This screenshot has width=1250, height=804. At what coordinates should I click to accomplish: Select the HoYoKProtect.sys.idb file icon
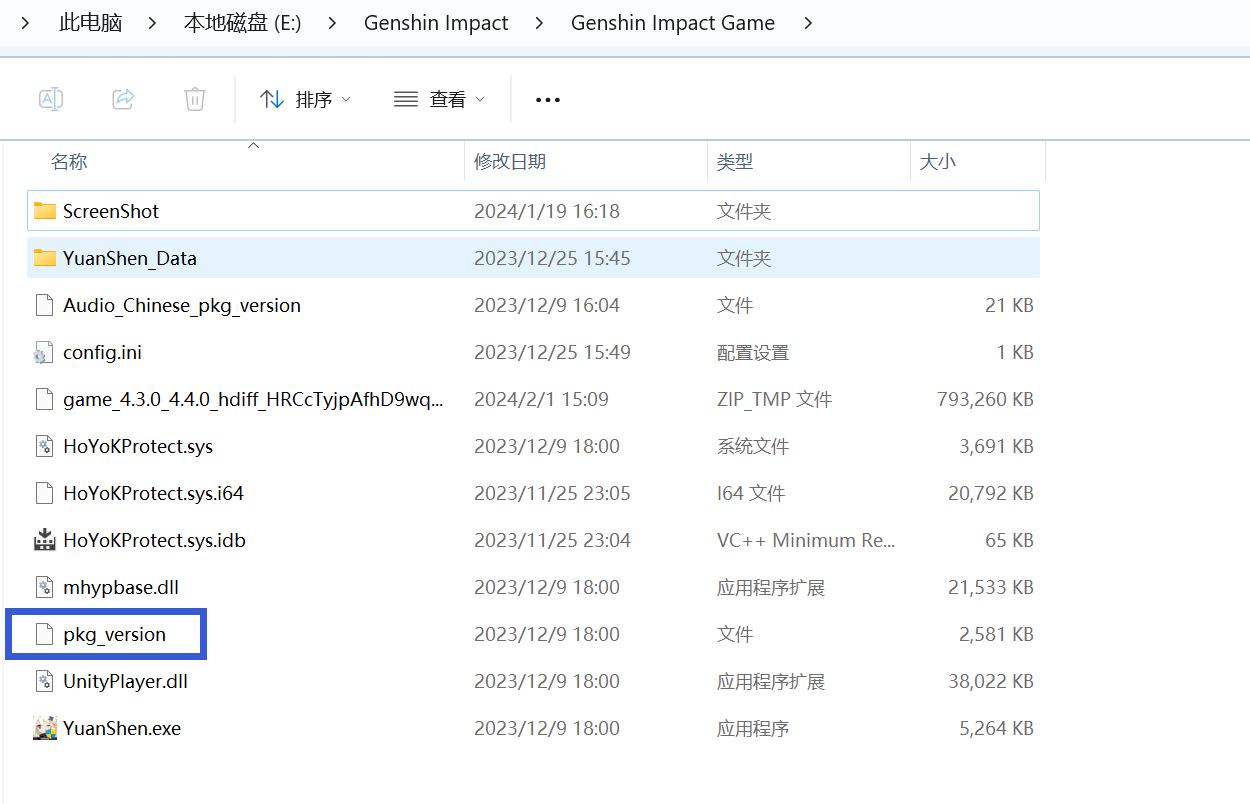tap(44, 540)
